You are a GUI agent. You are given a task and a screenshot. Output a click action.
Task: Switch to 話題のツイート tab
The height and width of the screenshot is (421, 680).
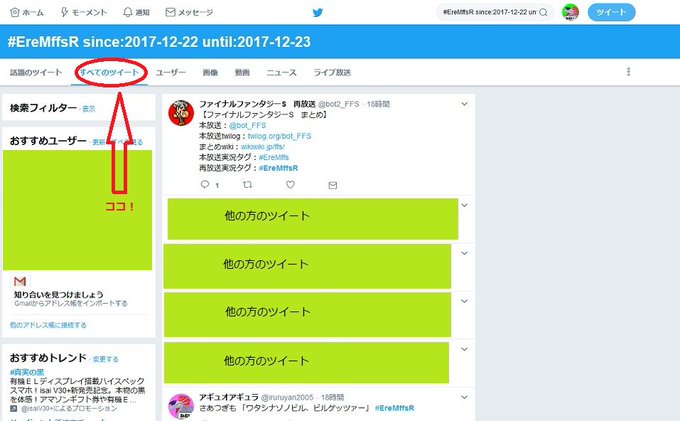(36, 72)
